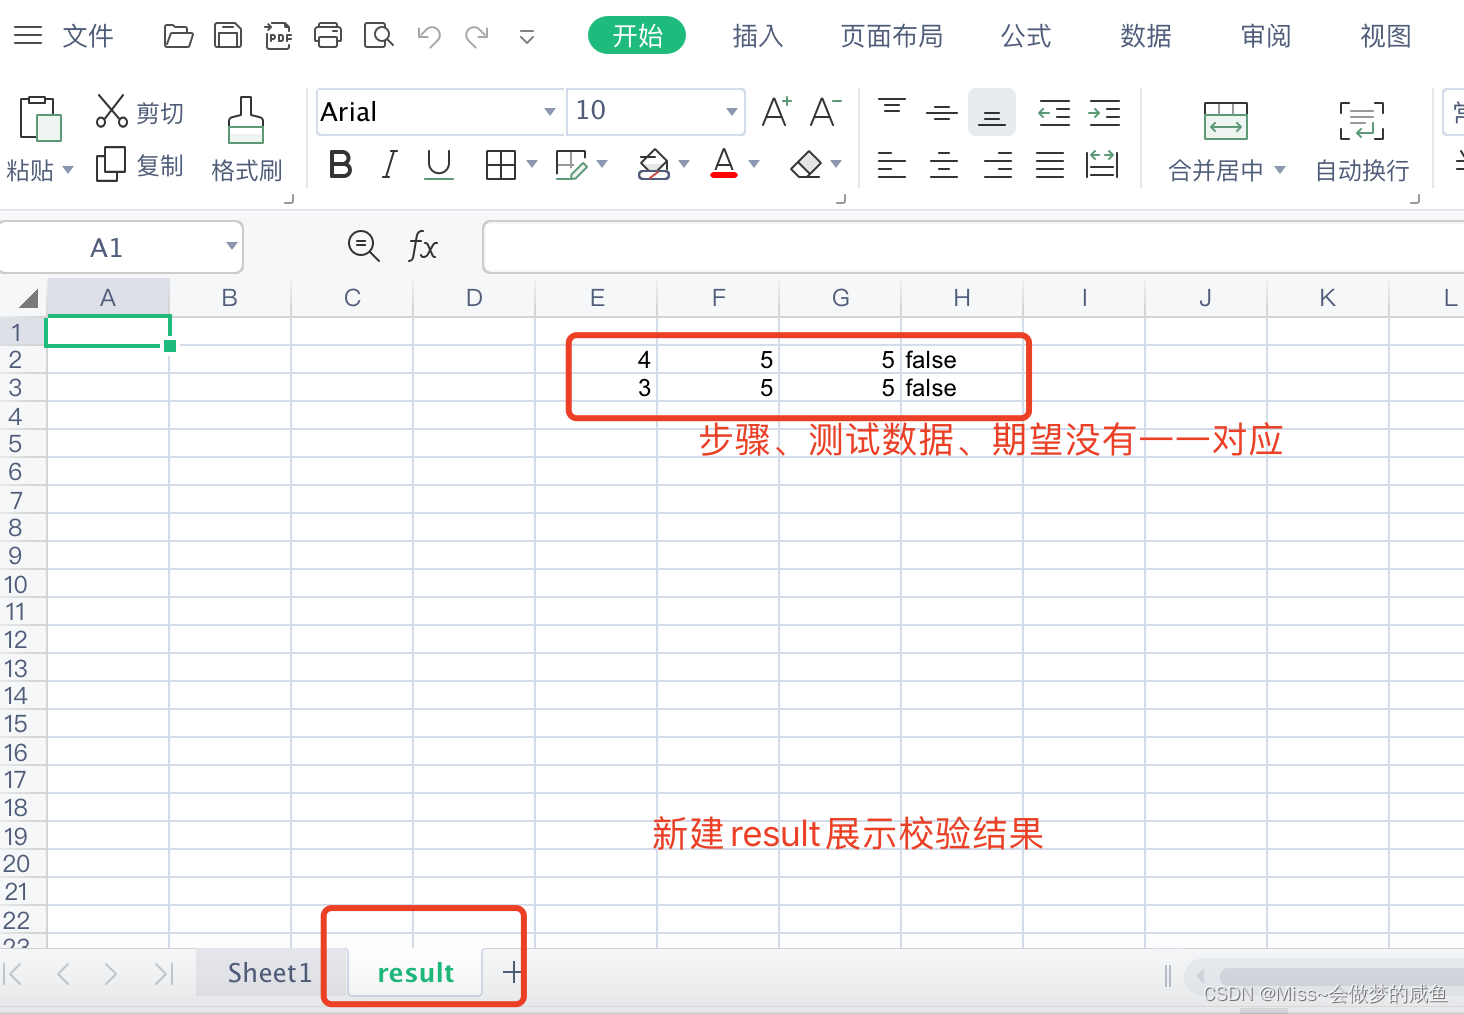The height and width of the screenshot is (1014, 1464).
Task: Click the cut scissors button
Action: point(140,112)
